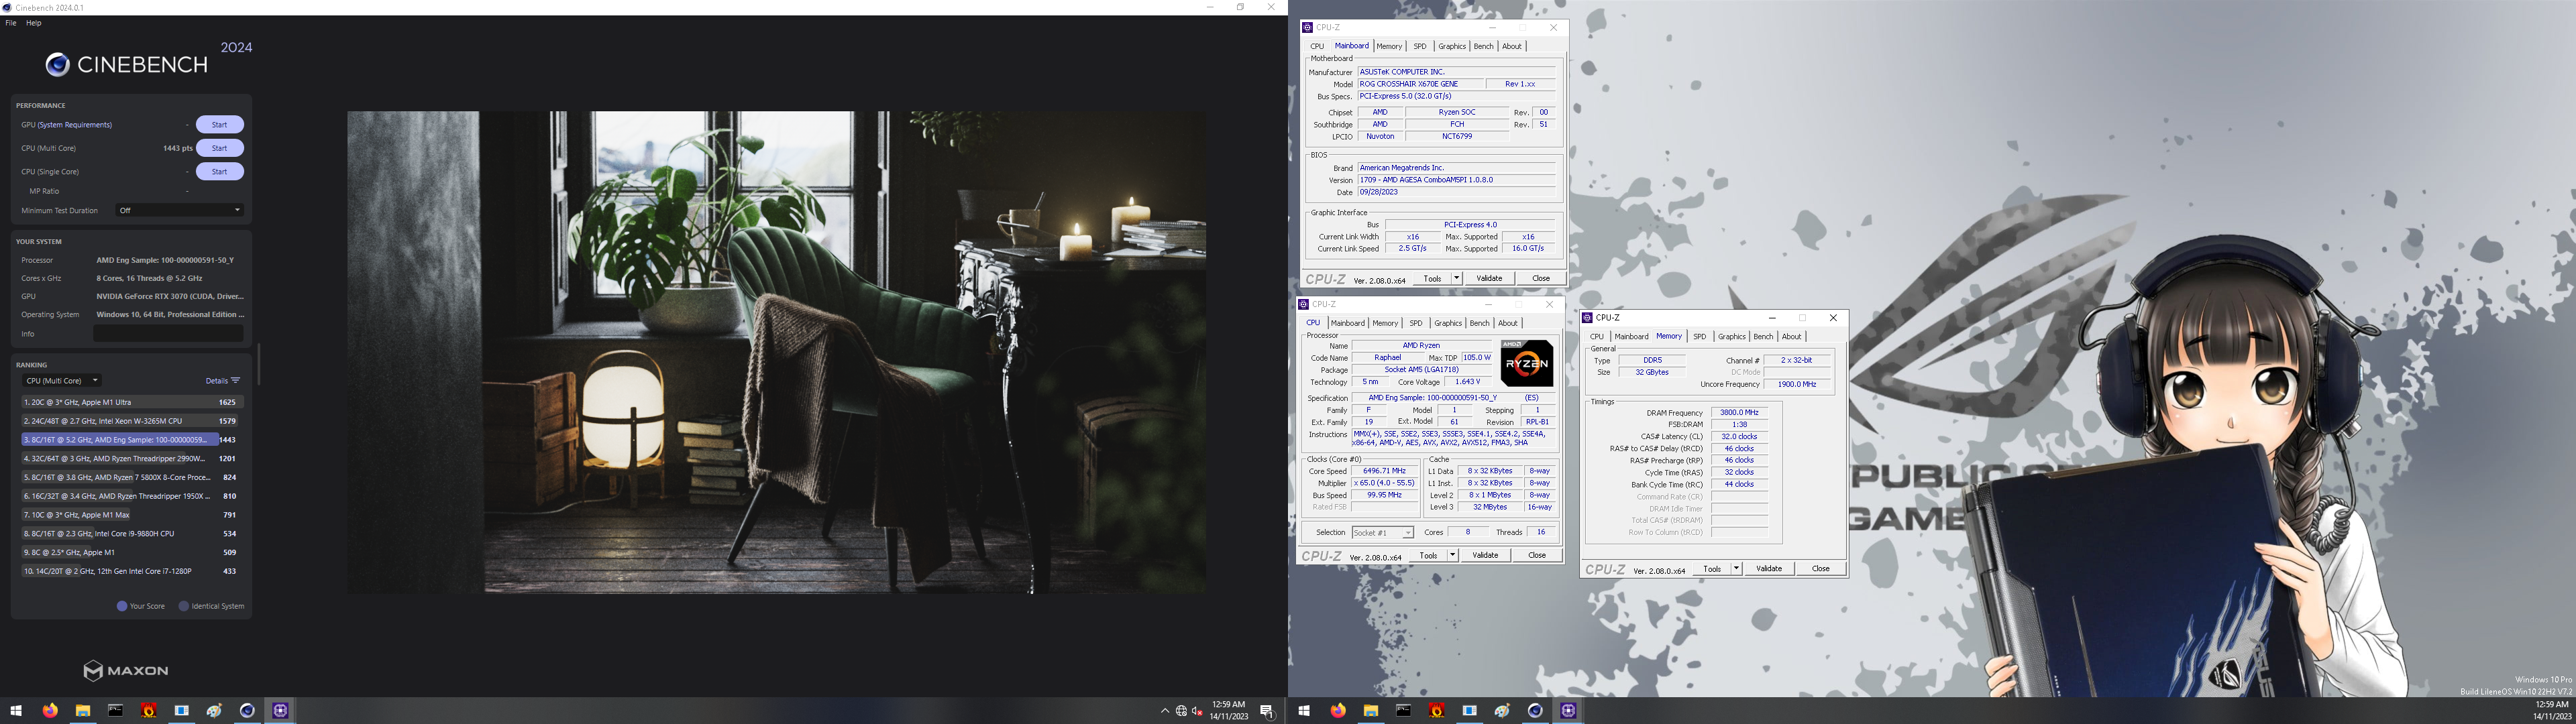
Task: Select the 12th Gen Intel i7-1280P row
Action: pyautogui.click(x=132, y=571)
